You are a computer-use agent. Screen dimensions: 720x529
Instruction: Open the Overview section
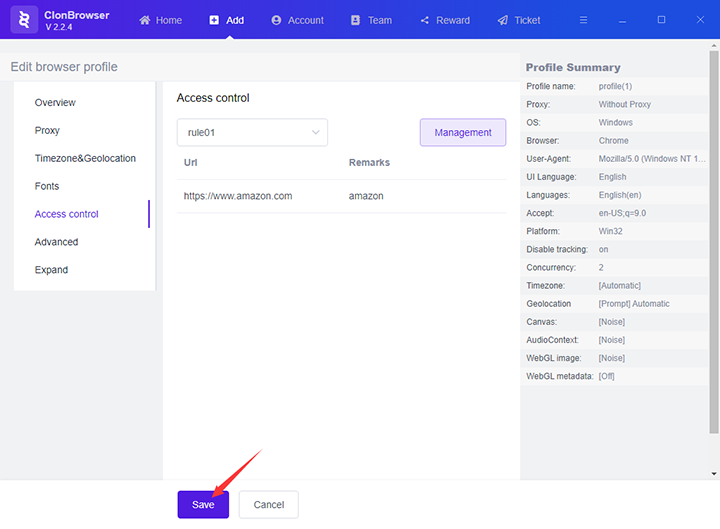click(x=55, y=102)
